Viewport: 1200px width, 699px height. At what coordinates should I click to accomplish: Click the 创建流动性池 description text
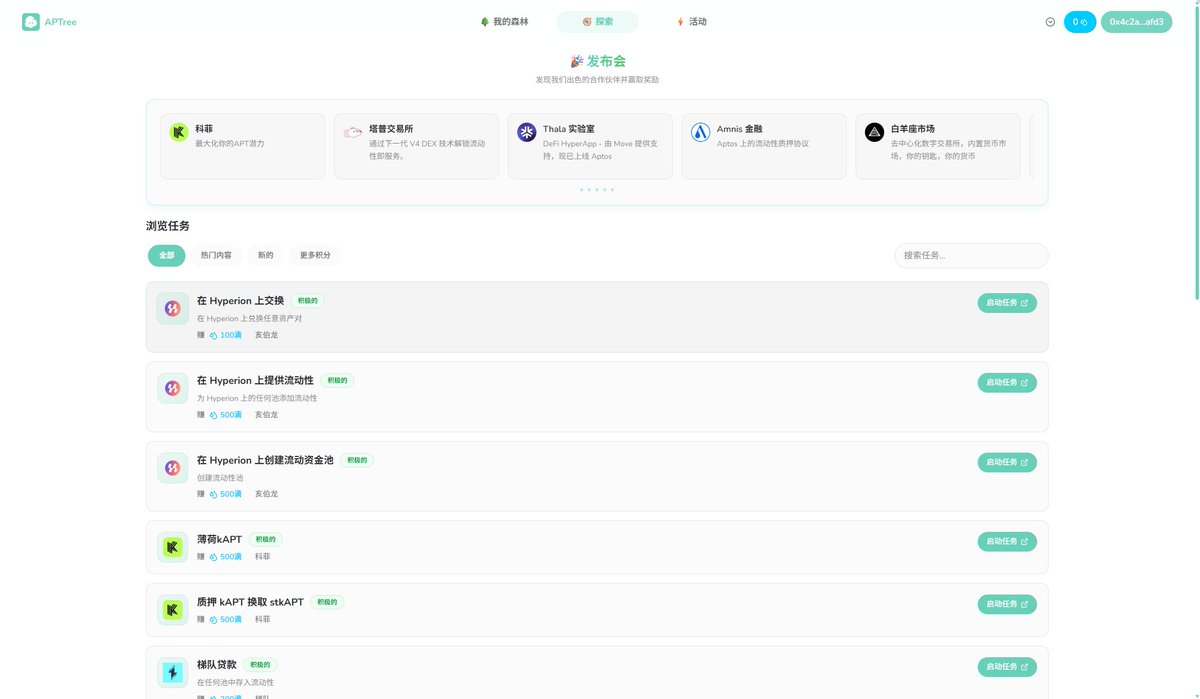[220, 478]
